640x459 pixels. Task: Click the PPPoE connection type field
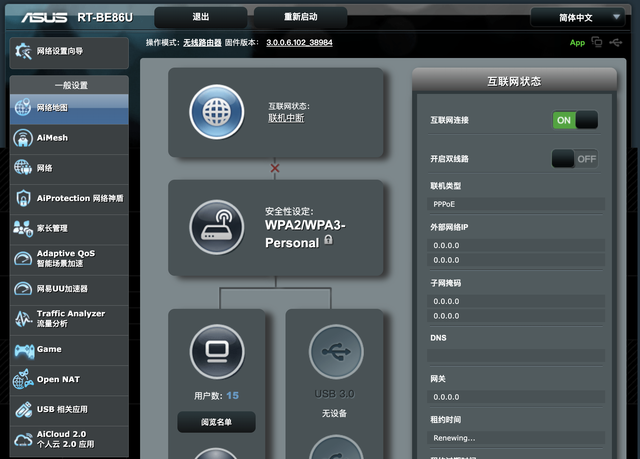[x=516, y=204]
